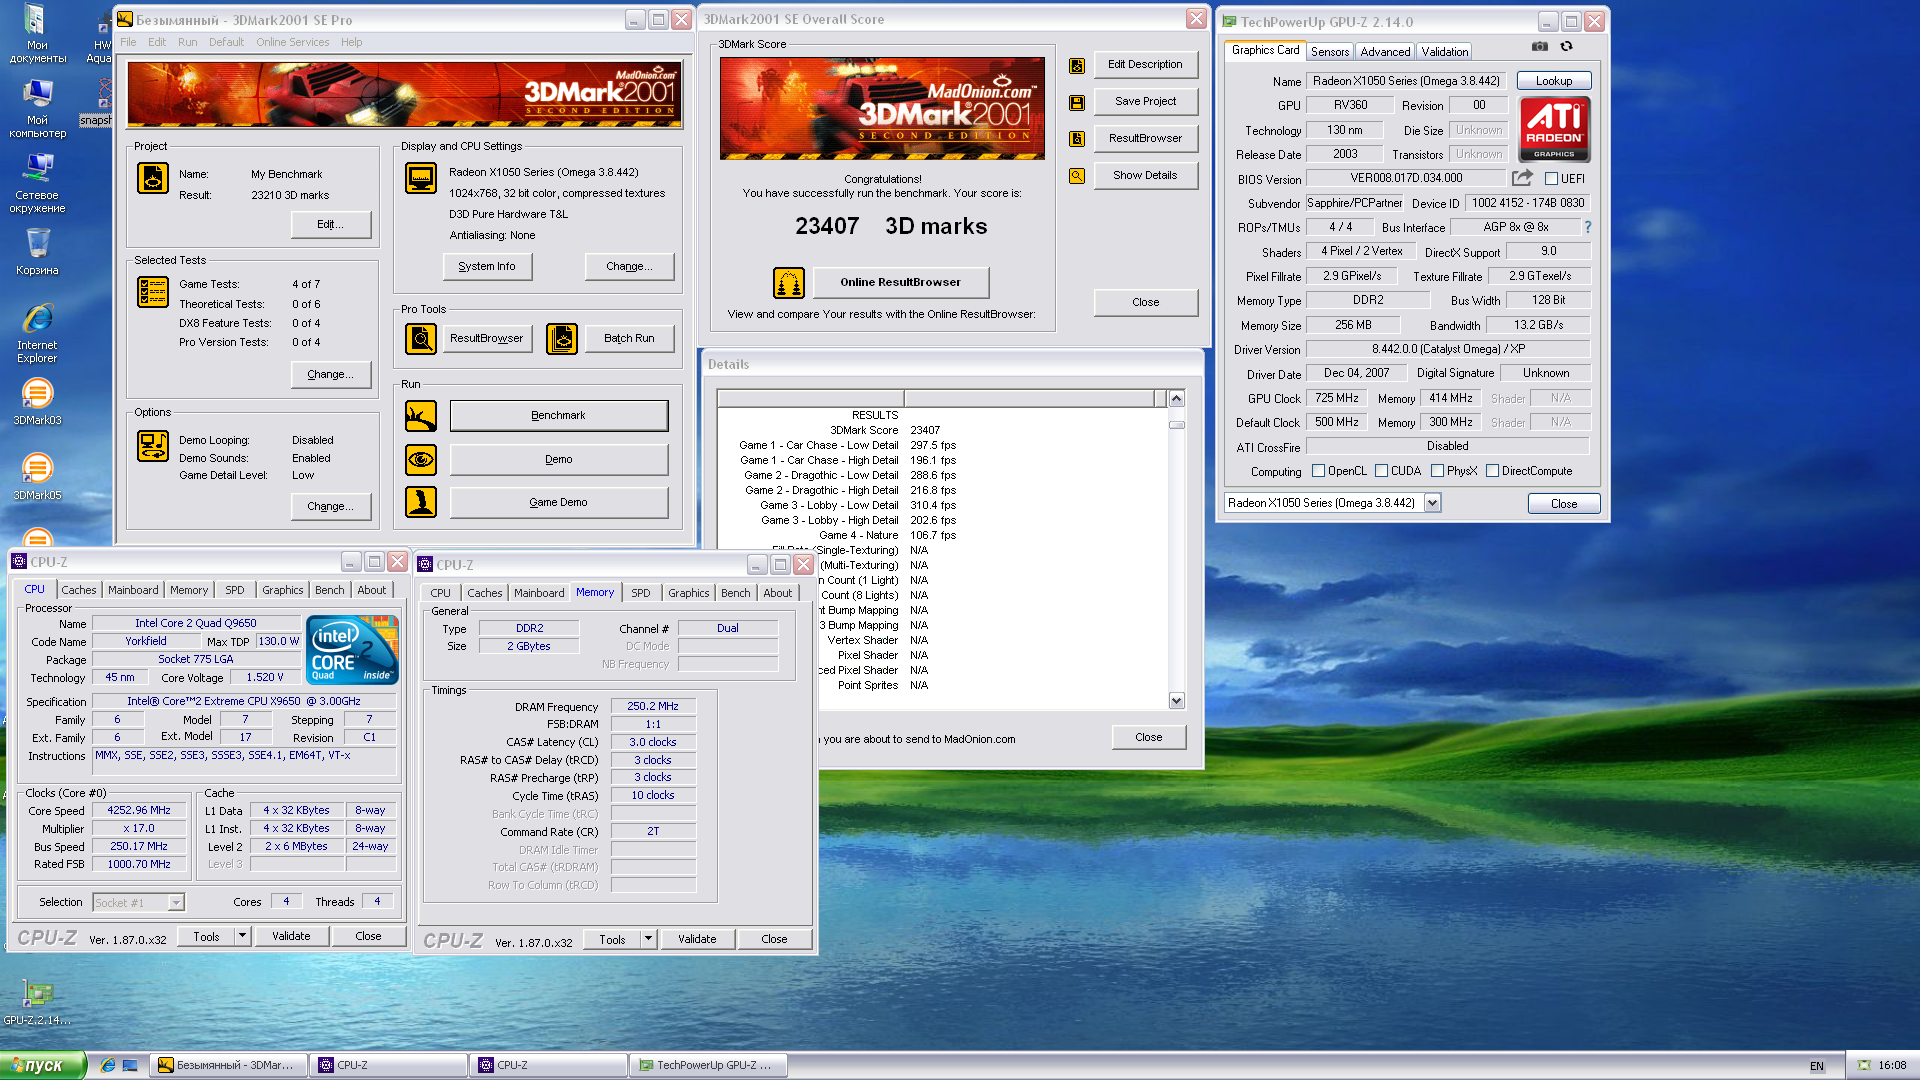Open the GPU selection dropdown in GPU-Z
Image resolution: width=1920 pixels, height=1080 pixels.
click(1432, 503)
